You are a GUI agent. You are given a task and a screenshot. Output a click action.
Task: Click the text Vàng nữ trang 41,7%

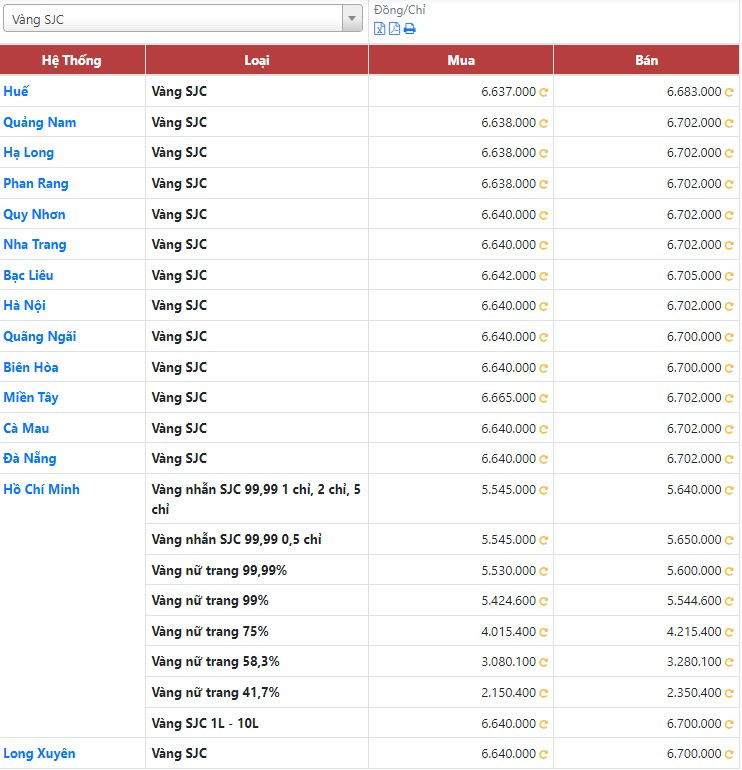pos(215,692)
